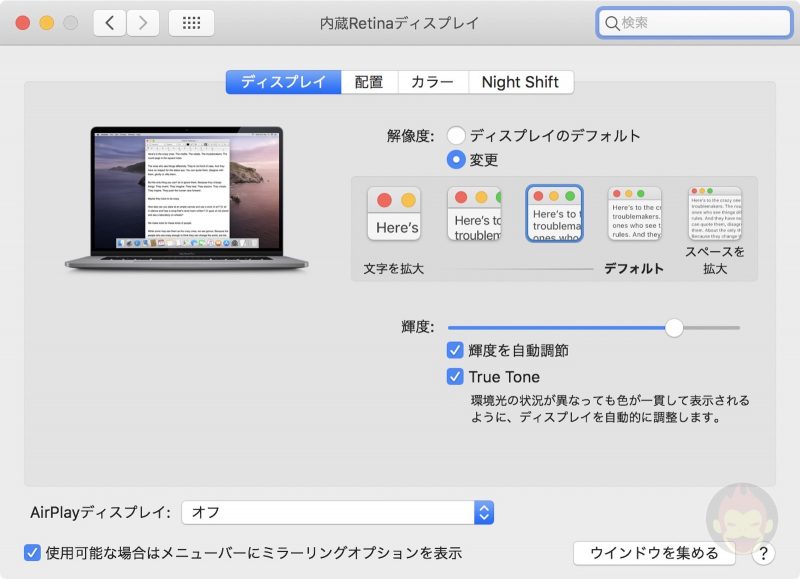
Task: Disable the True Tone checkbox
Action: (x=456, y=377)
